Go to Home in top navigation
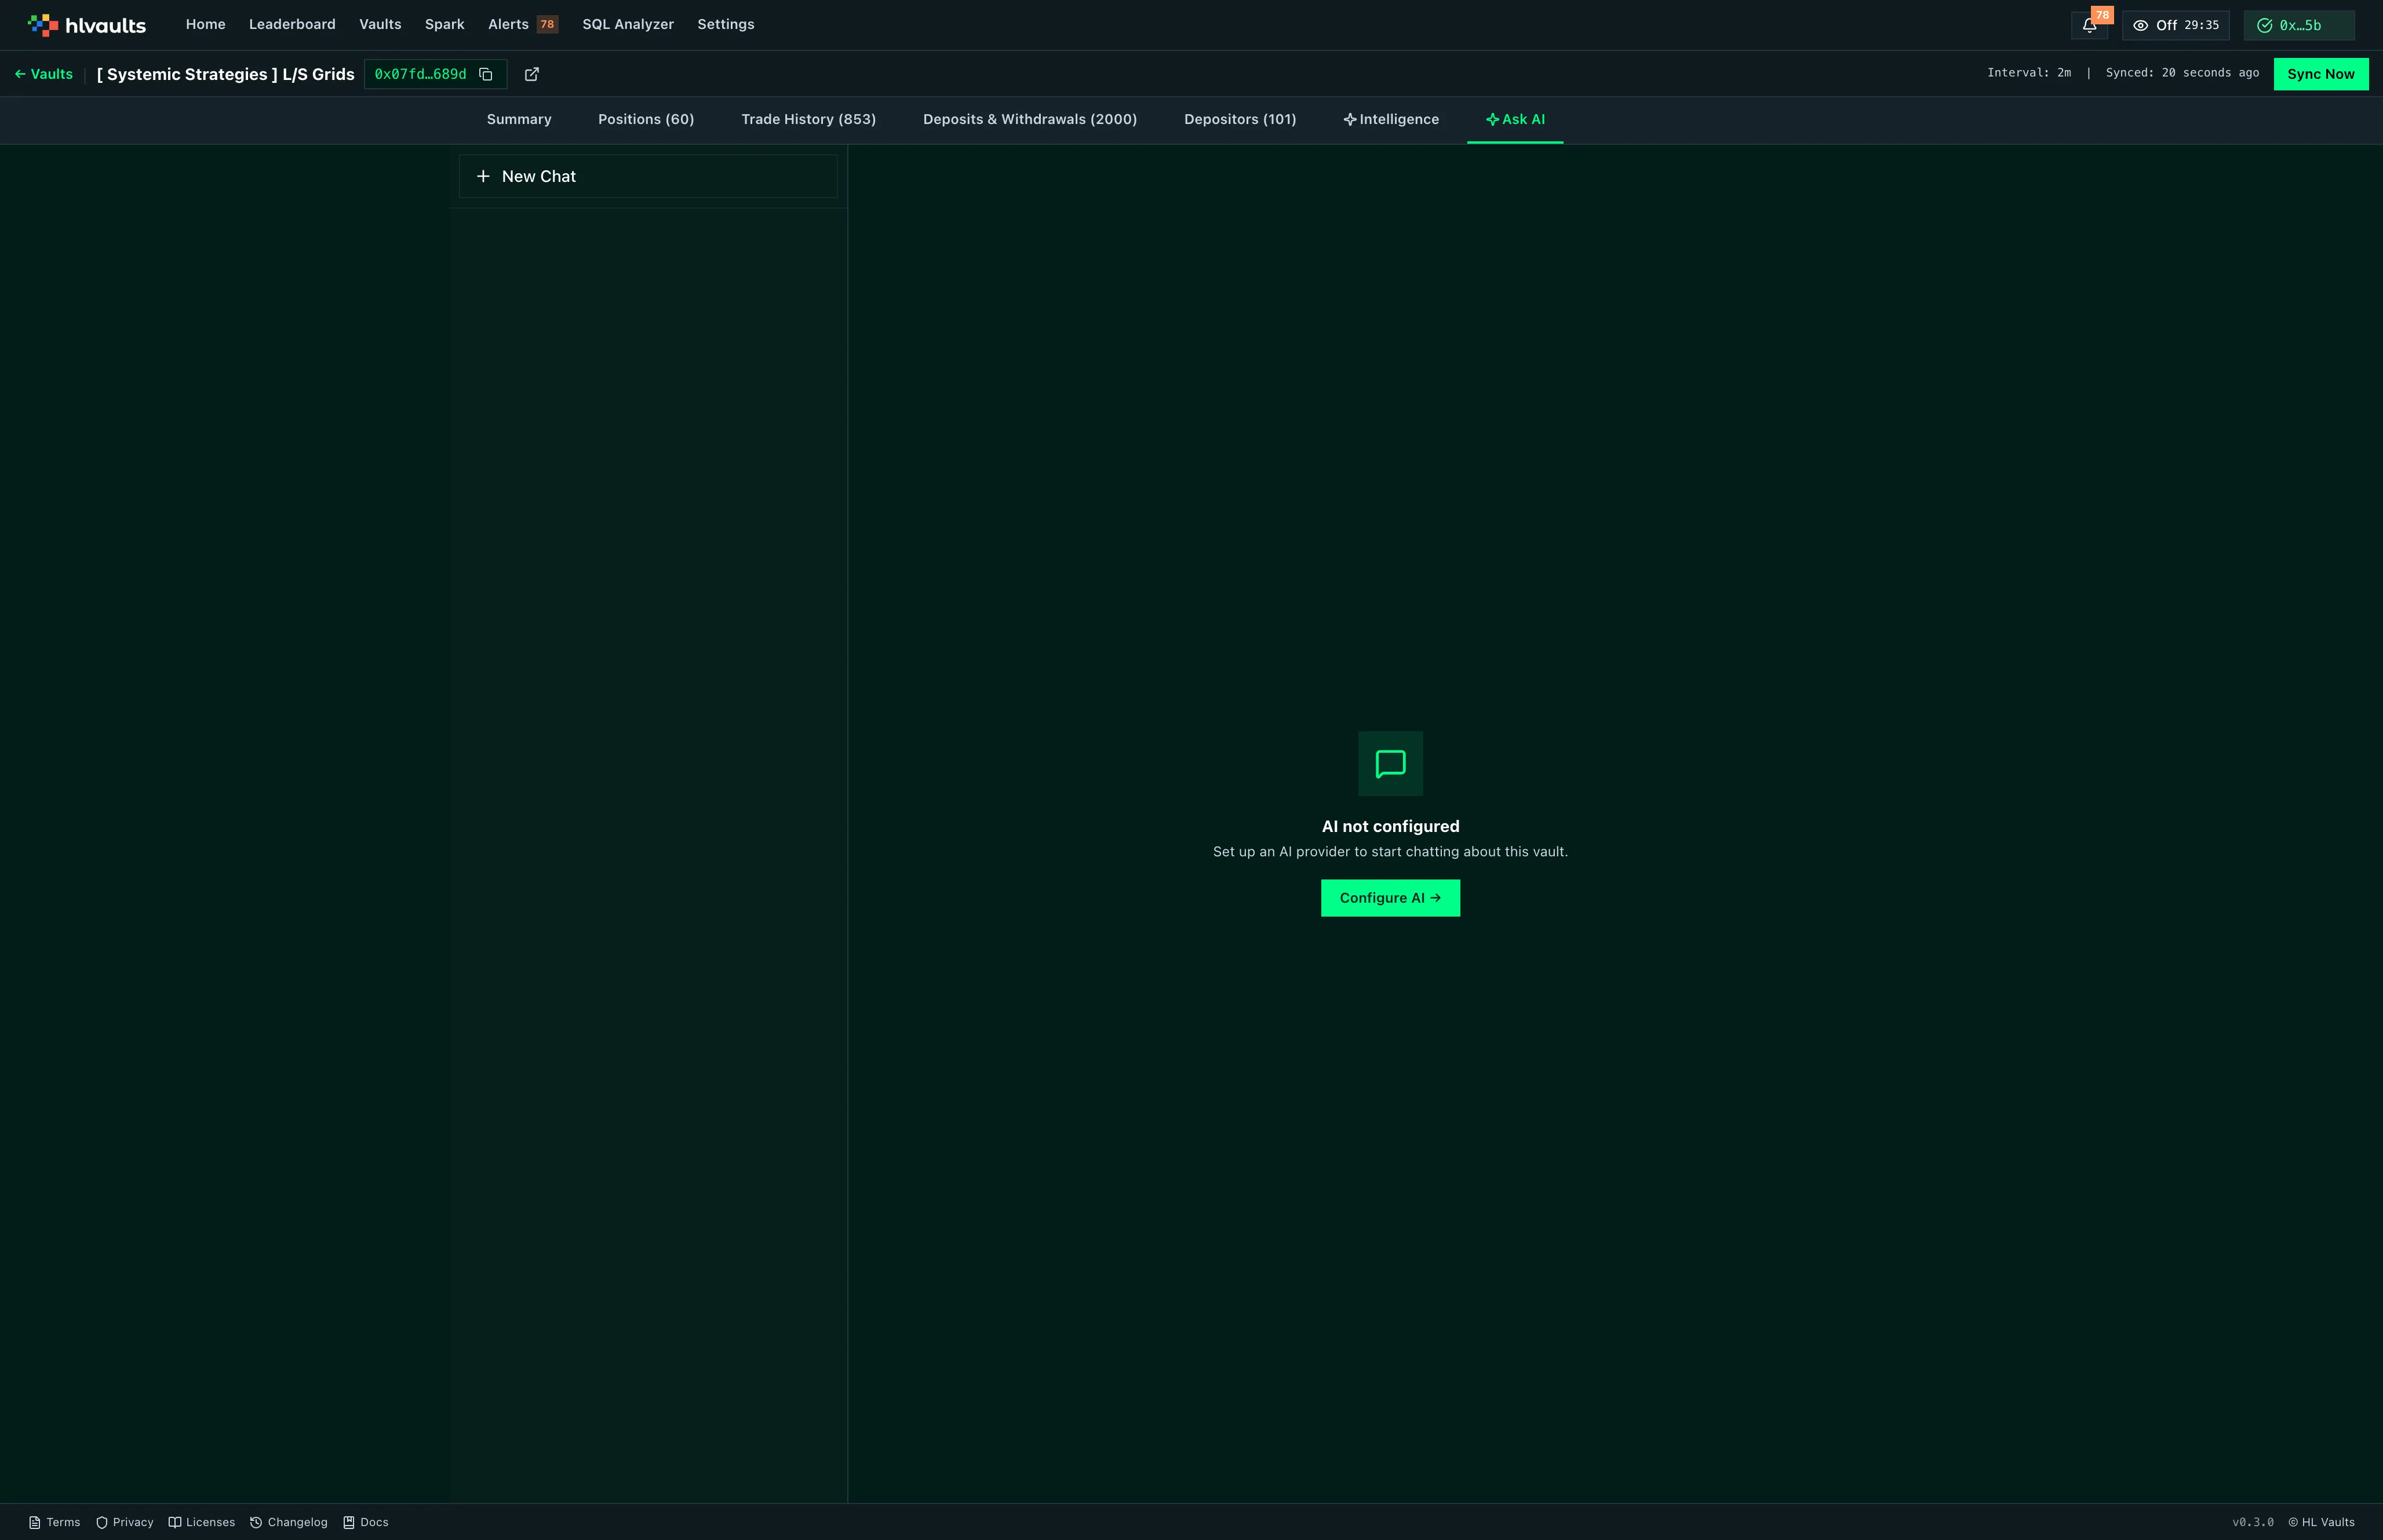 point(205,24)
